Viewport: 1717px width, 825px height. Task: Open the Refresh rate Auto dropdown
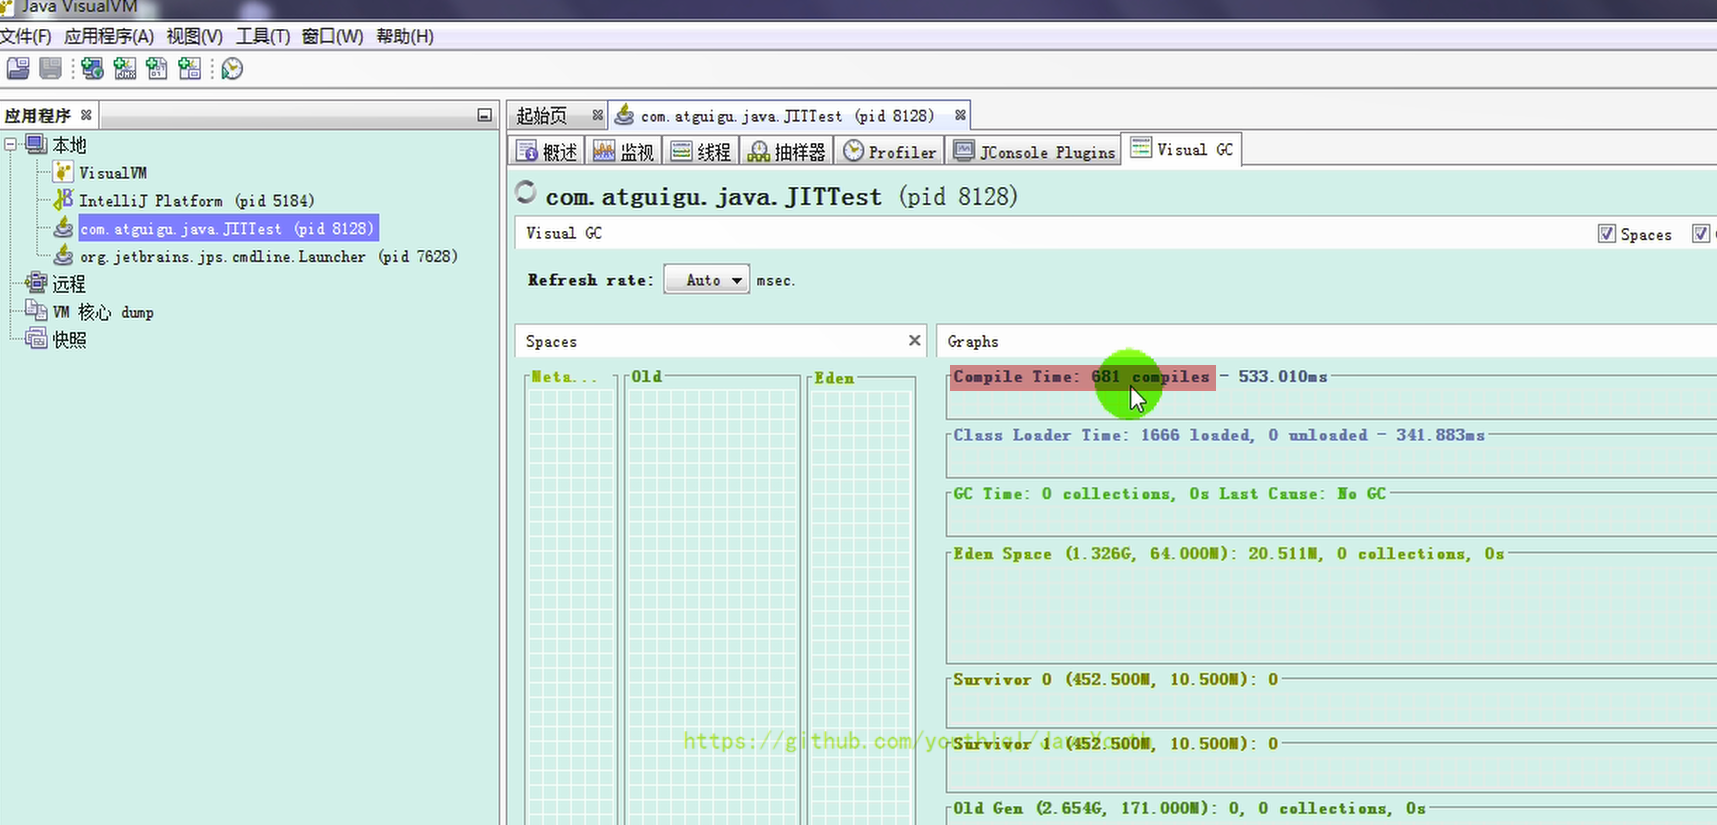pos(707,280)
